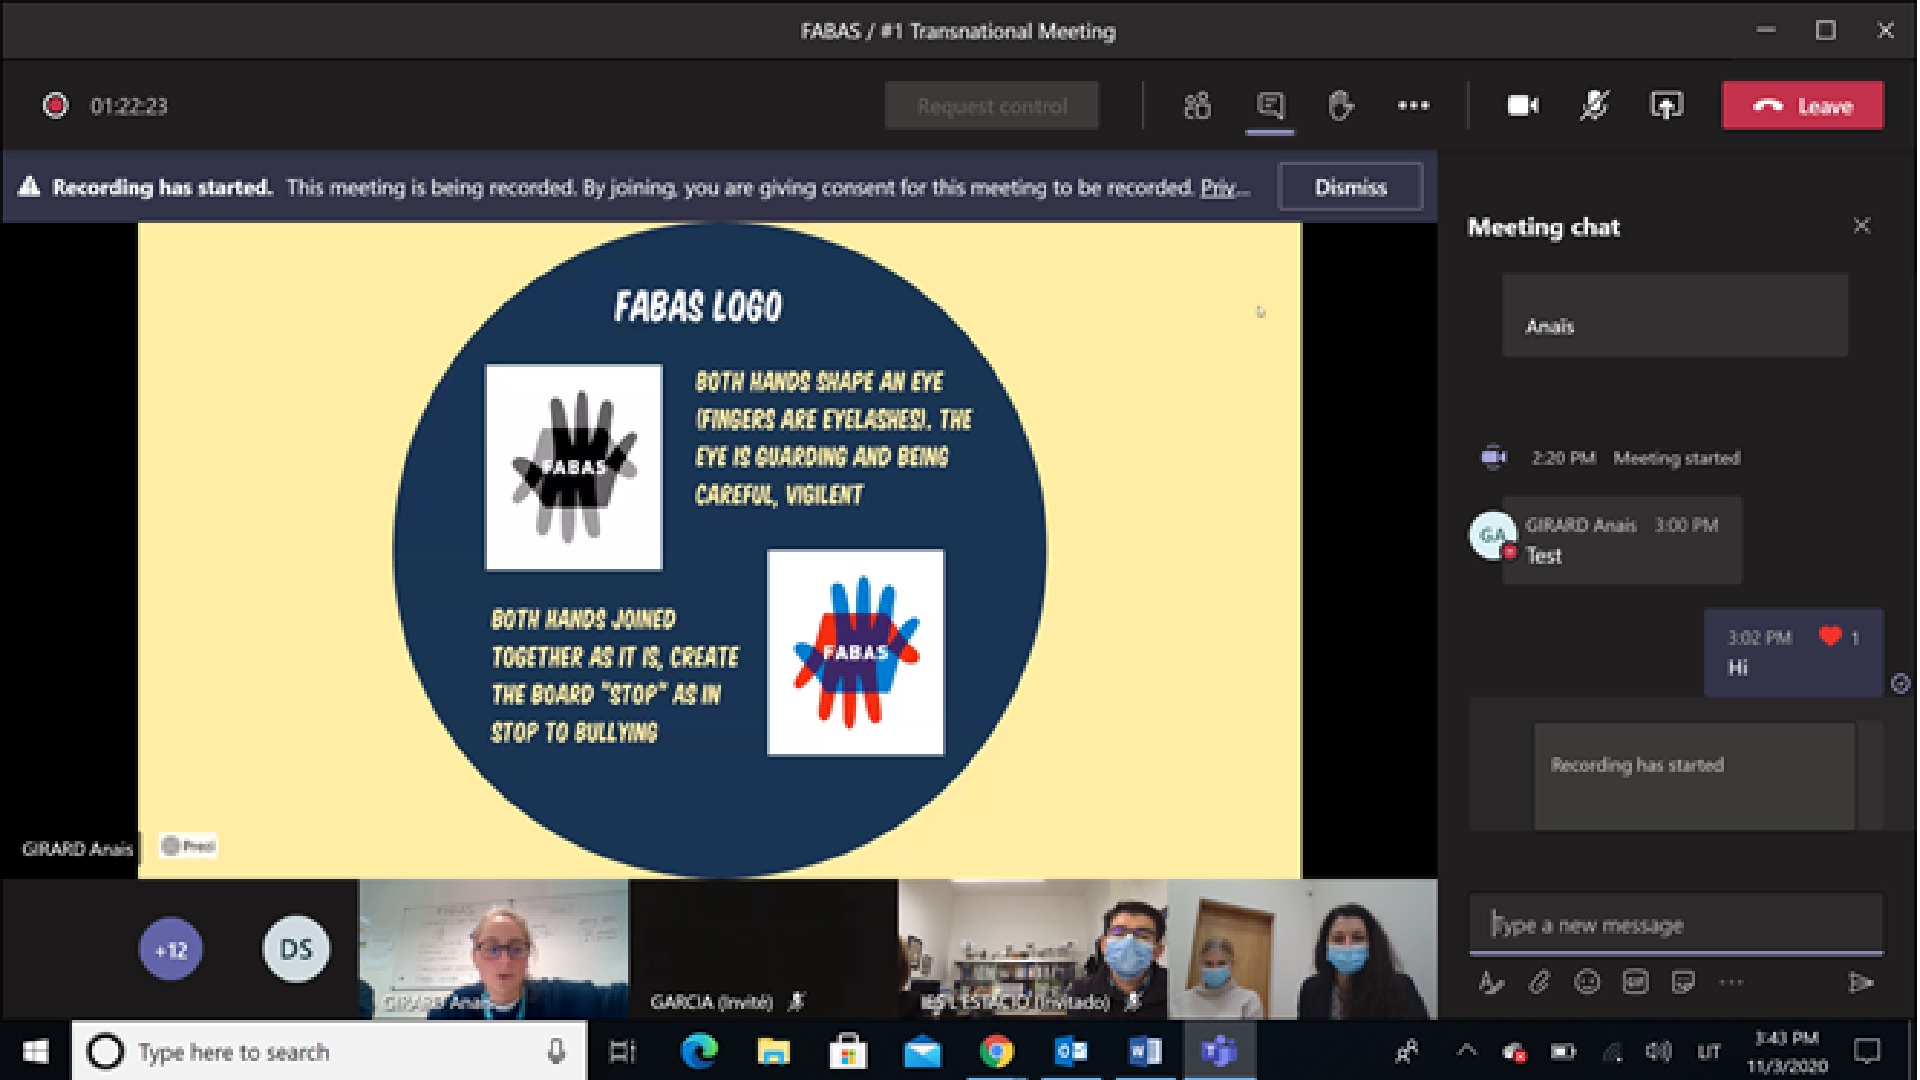Click the message status icon beside Hi
Viewport: 1920px width, 1080px height.
pyautogui.click(x=1900, y=683)
